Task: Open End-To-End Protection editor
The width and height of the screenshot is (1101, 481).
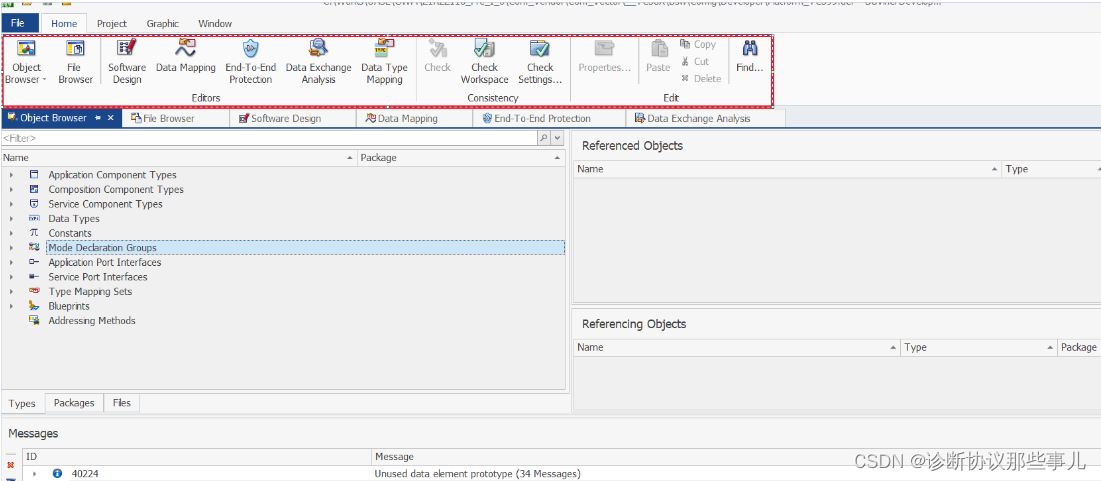Action: pyautogui.click(x=251, y=62)
